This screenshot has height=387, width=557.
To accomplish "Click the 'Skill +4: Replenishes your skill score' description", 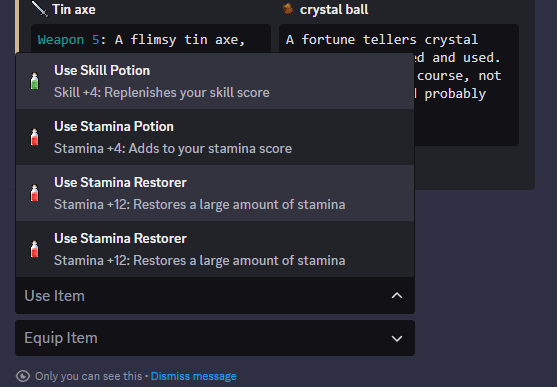I will pyautogui.click(x=162, y=92).
